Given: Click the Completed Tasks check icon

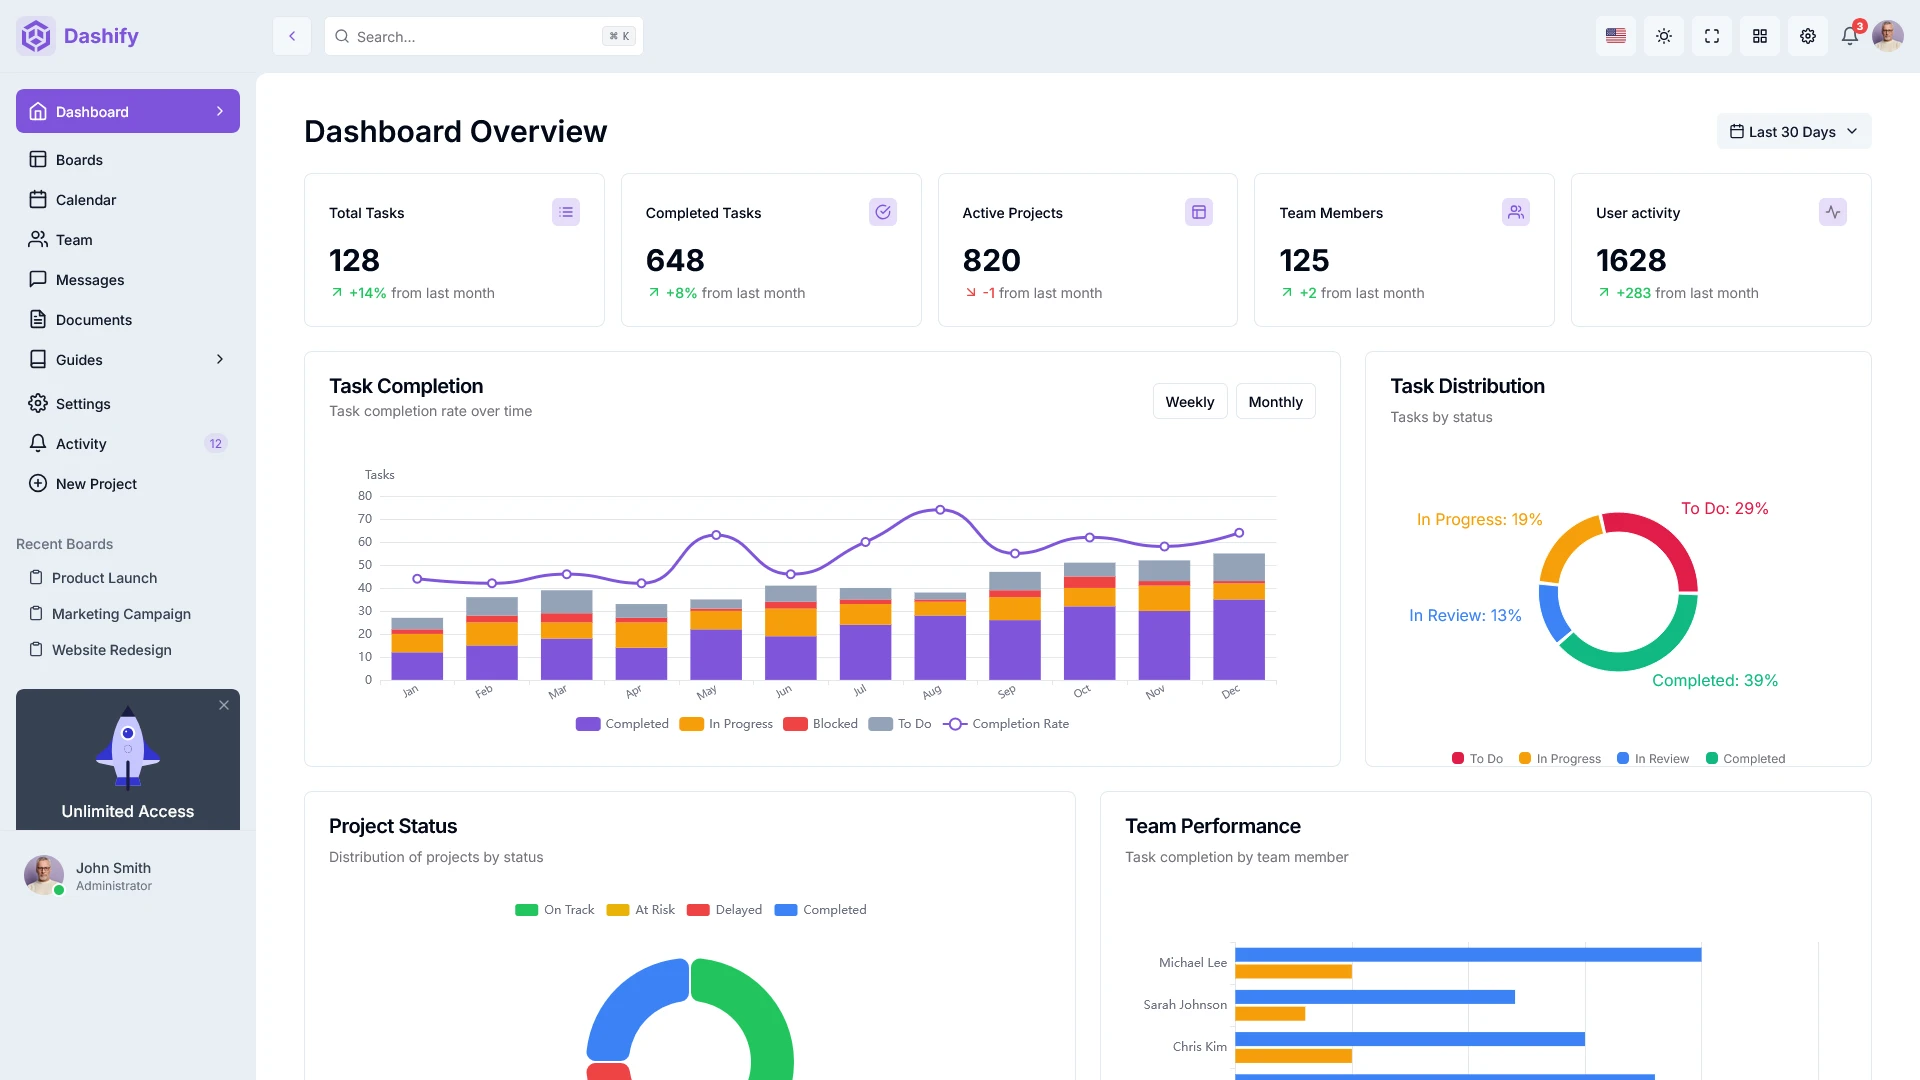Looking at the screenshot, I should [x=883, y=212].
